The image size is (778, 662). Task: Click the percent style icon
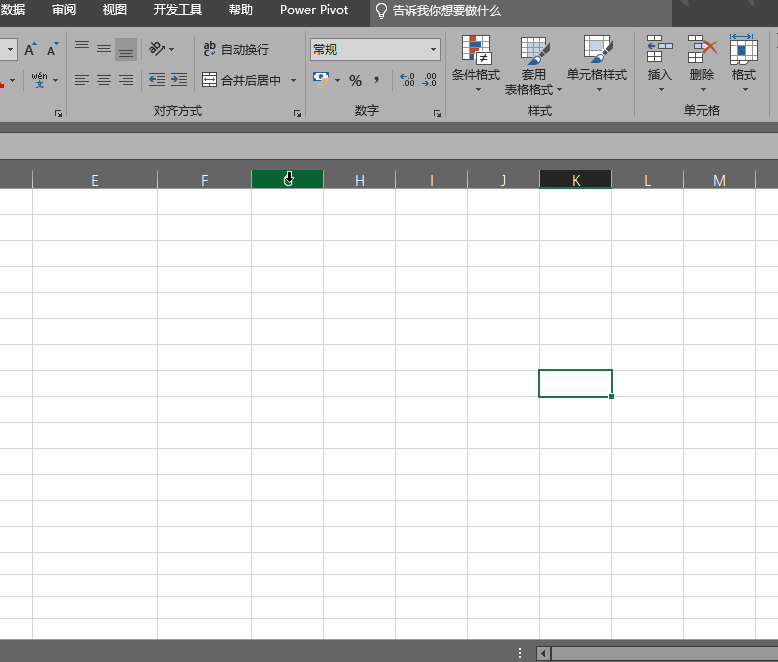coord(355,80)
